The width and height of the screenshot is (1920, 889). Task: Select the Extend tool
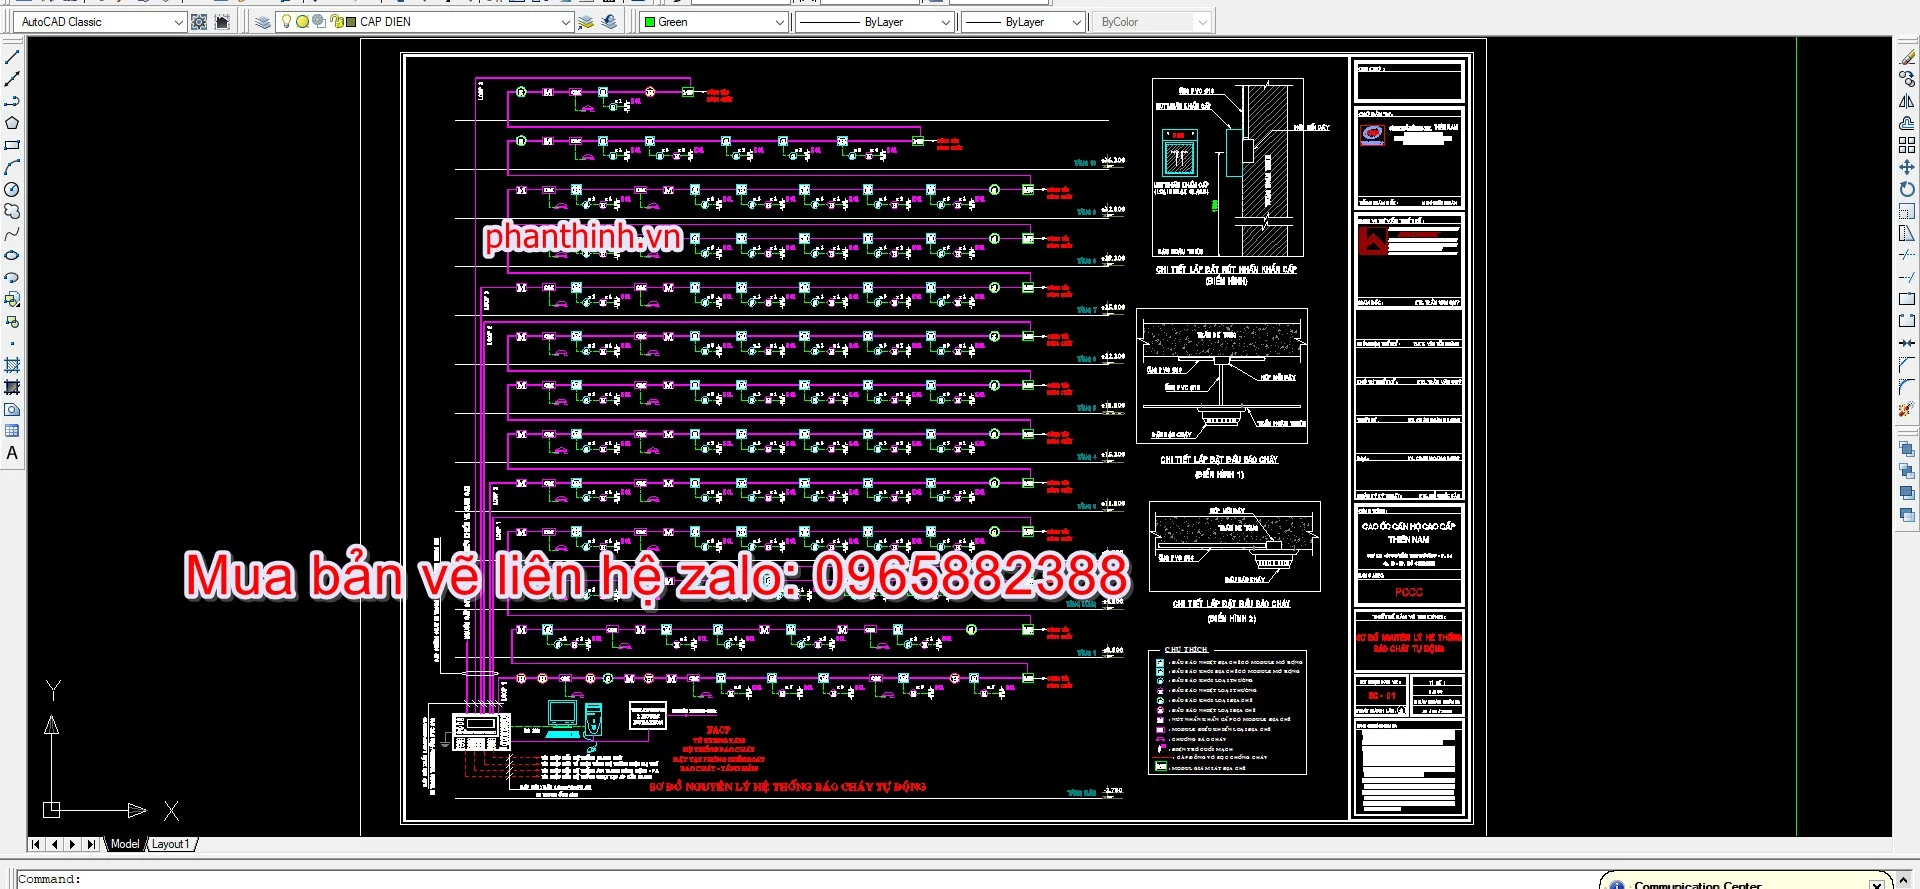[x=1907, y=277]
